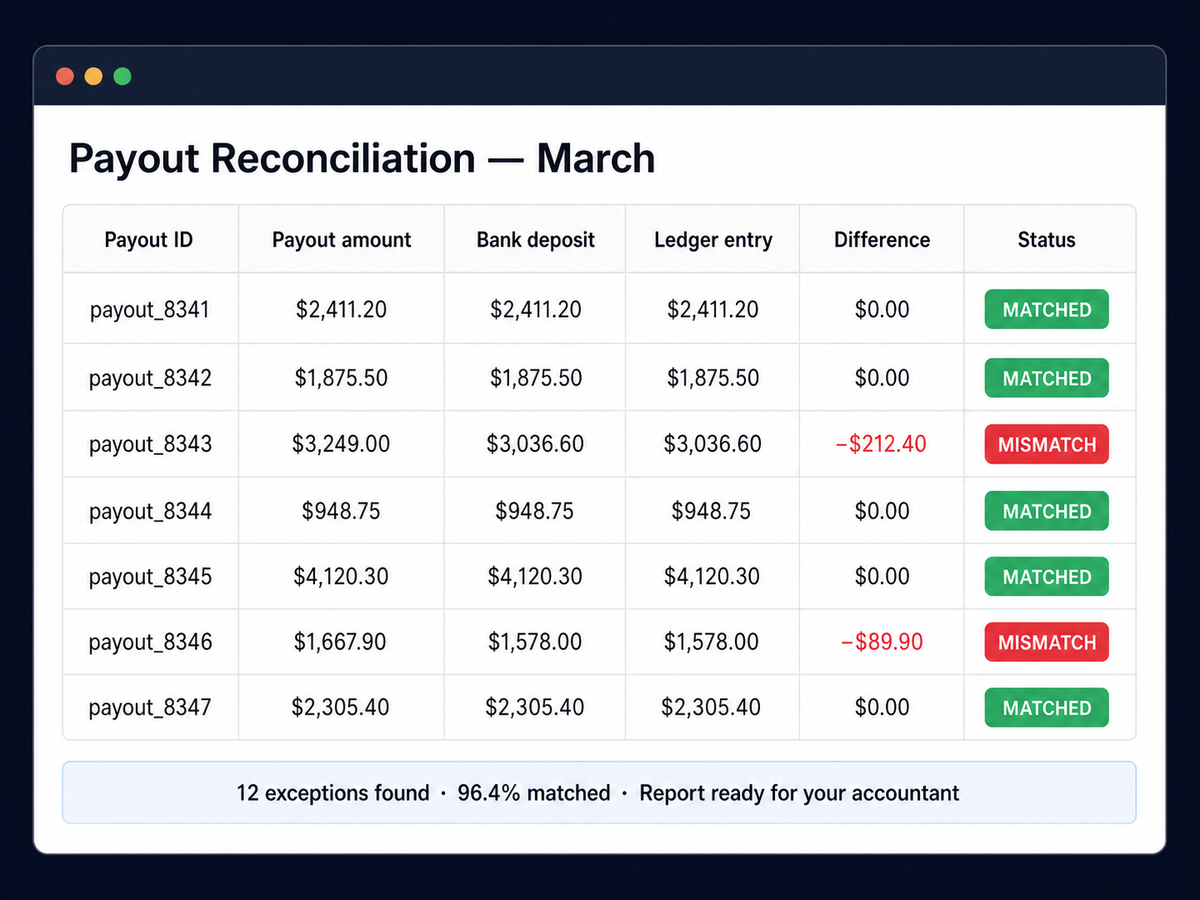Select the payout_8347 ID cell
Screen dimensions: 1200x900
[x=150, y=708]
